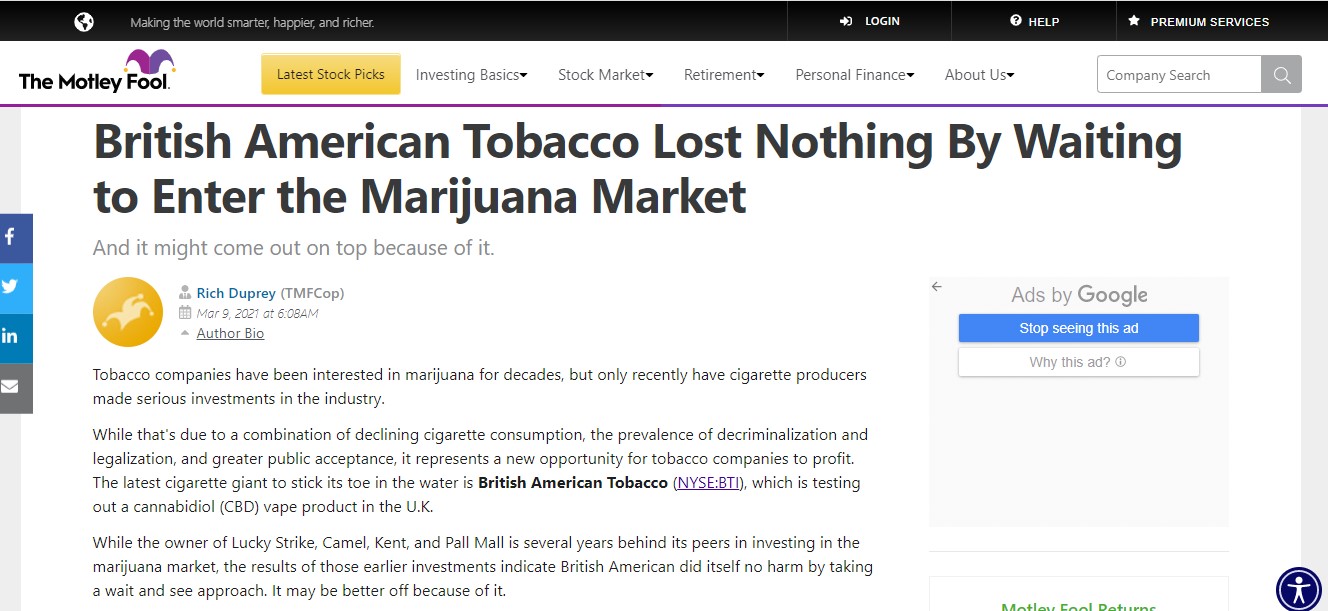Image resolution: width=1328 pixels, height=611 pixels.
Task: Share article on Twitter
Action: [x=12, y=287]
